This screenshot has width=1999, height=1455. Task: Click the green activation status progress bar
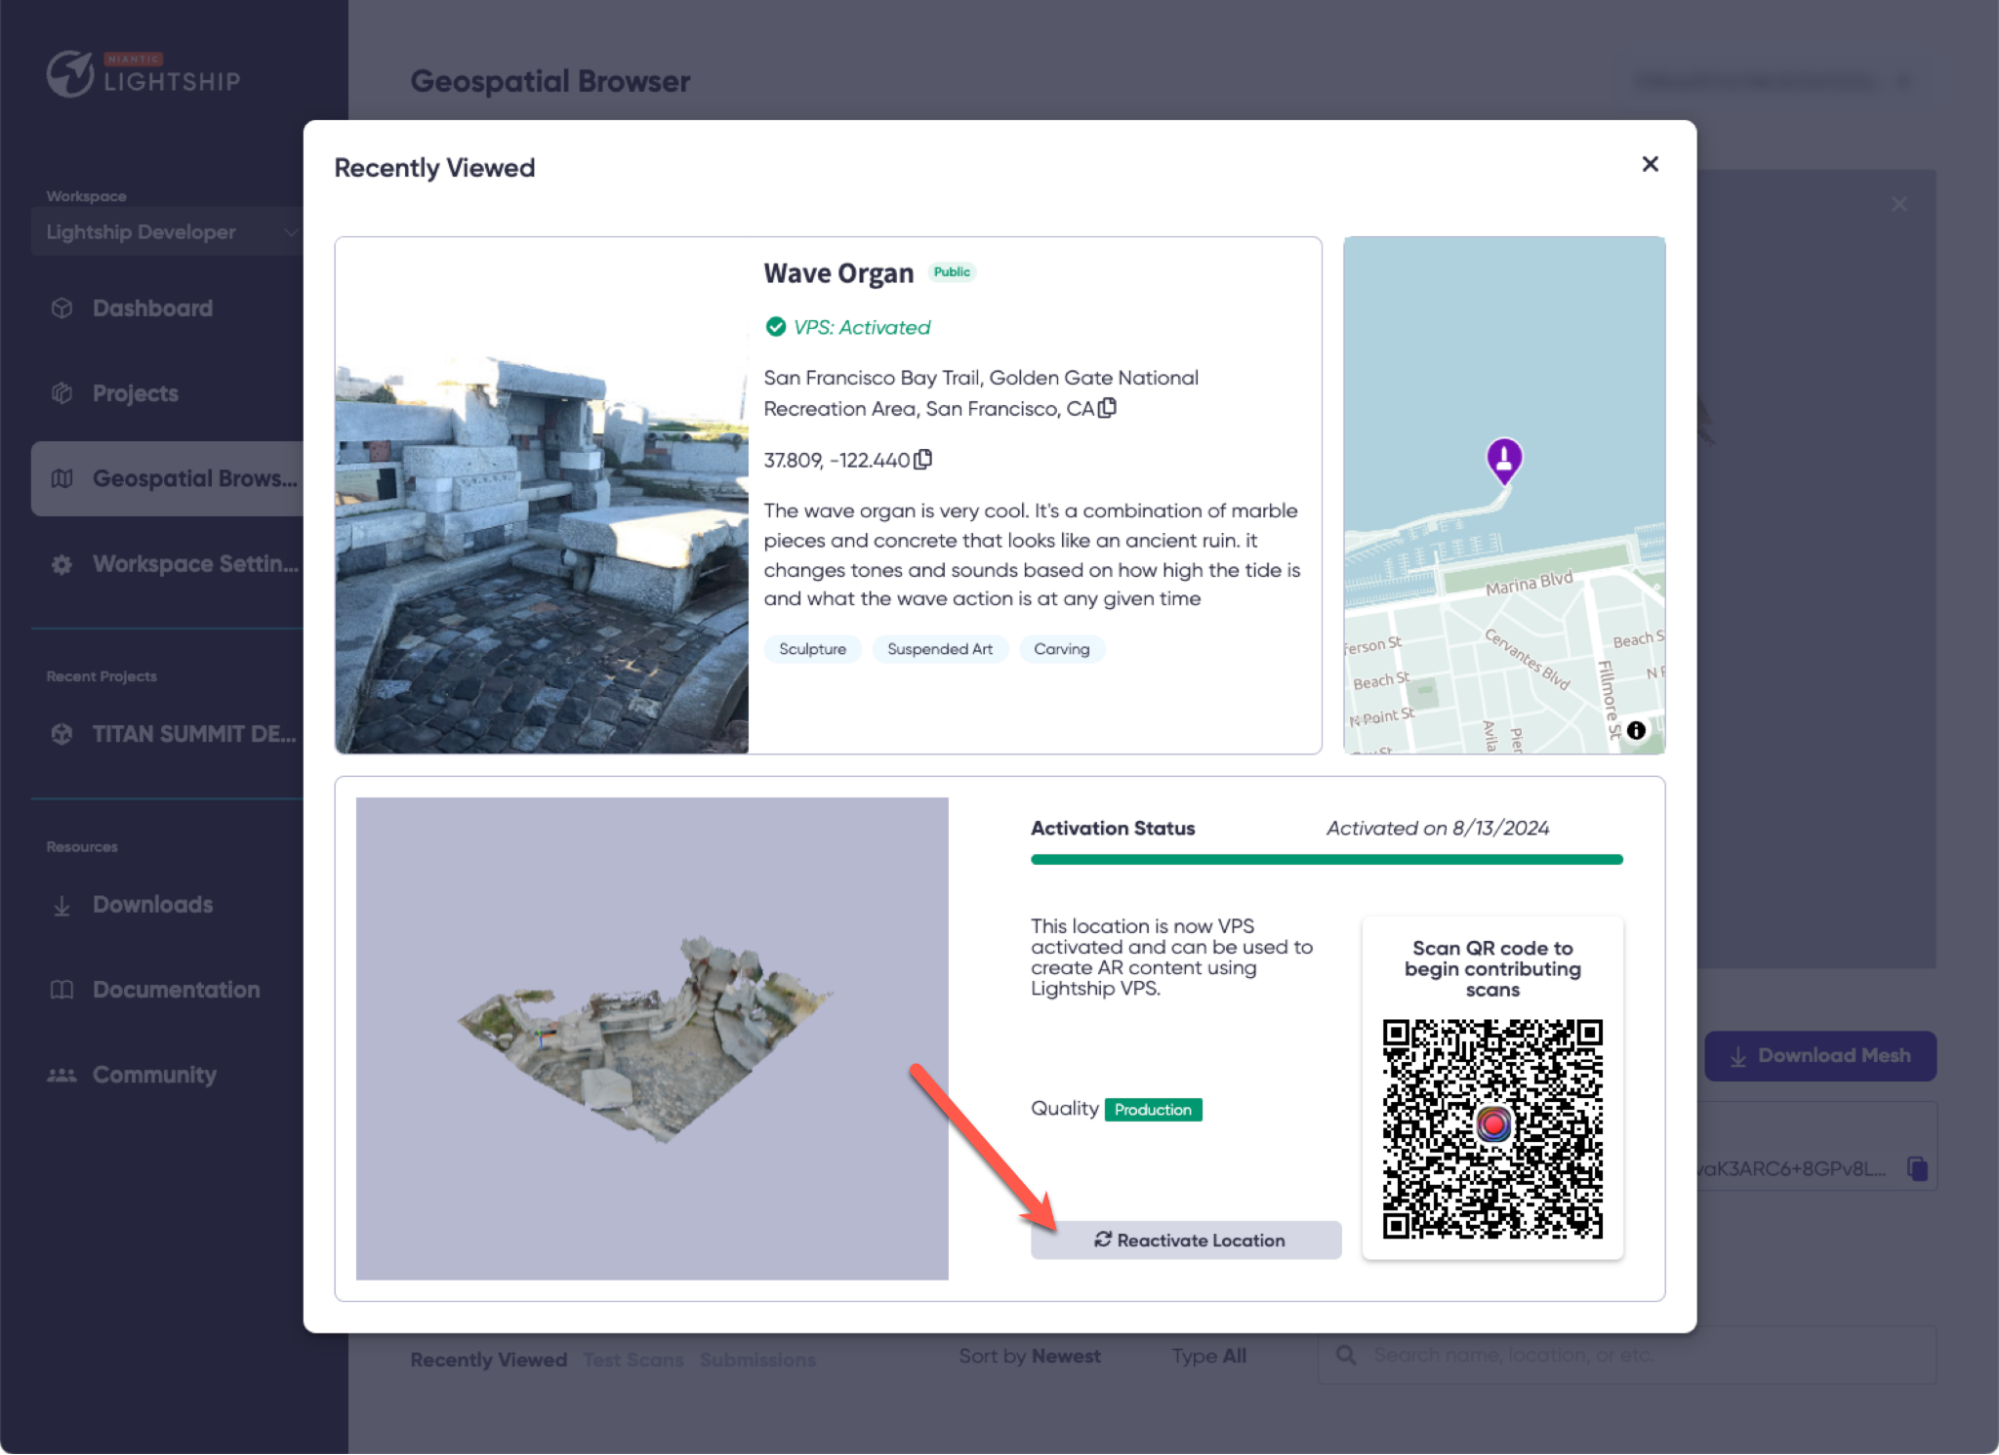pyautogui.click(x=1326, y=859)
